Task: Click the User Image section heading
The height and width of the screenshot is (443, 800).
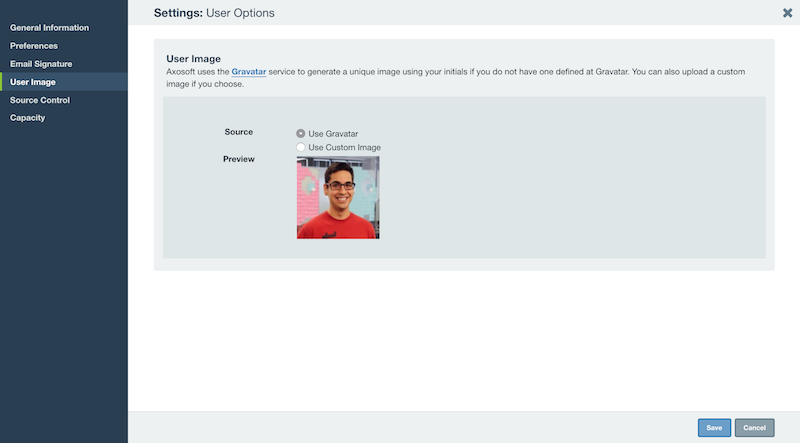Action: (193, 59)
